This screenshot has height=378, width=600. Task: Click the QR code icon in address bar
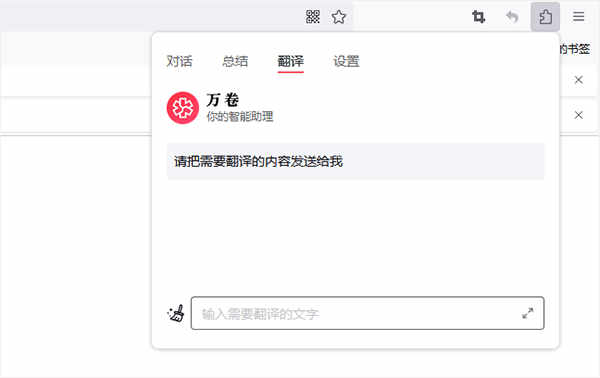coord(313,17)
